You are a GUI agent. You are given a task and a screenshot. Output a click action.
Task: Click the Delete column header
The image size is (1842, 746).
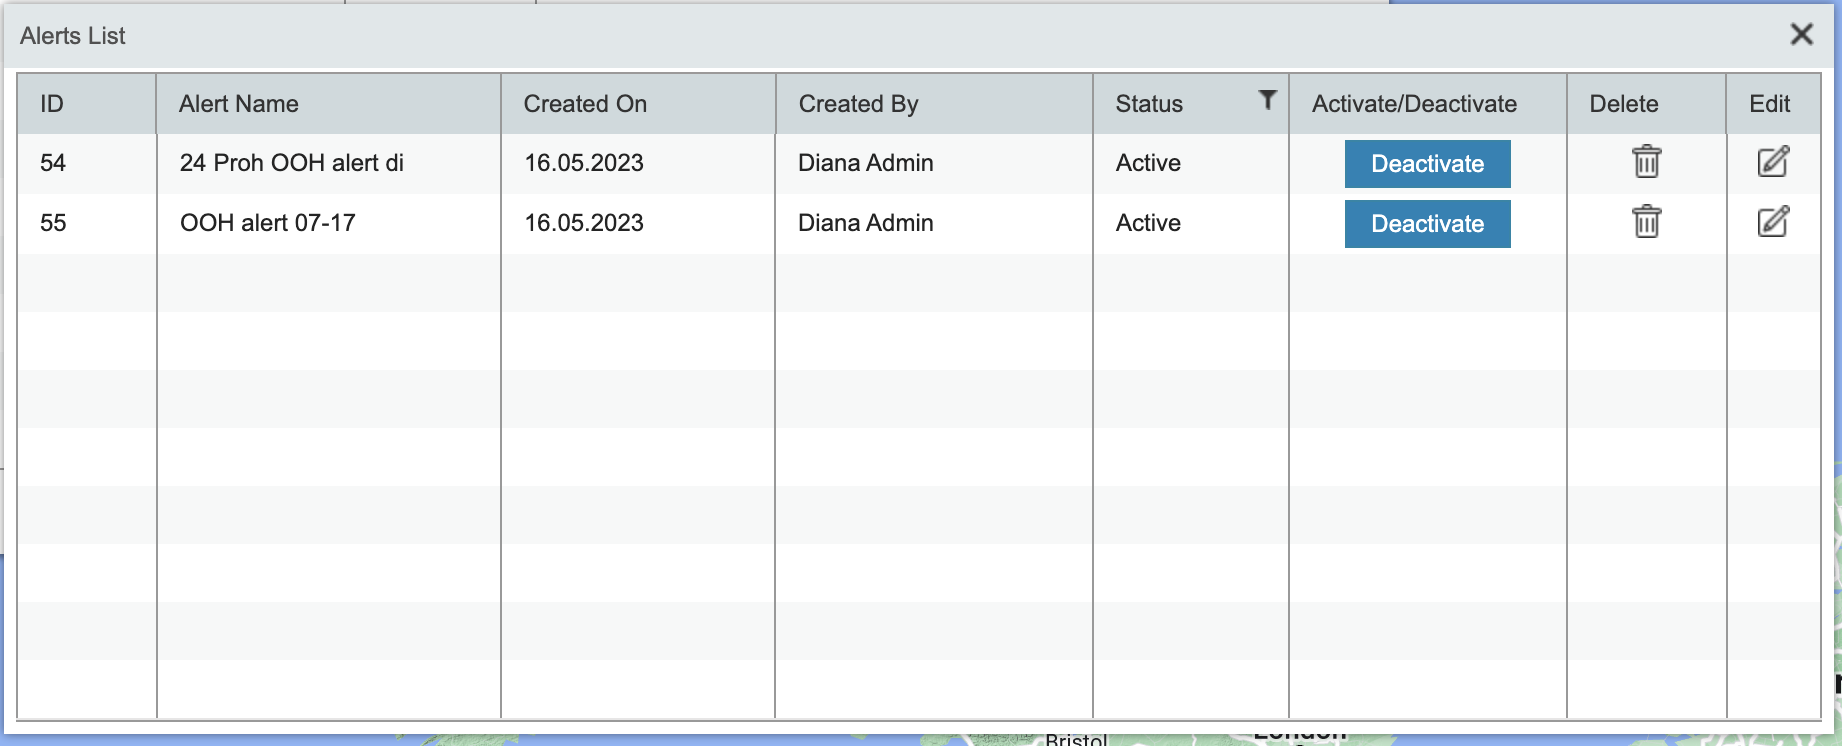(1624, 104)
